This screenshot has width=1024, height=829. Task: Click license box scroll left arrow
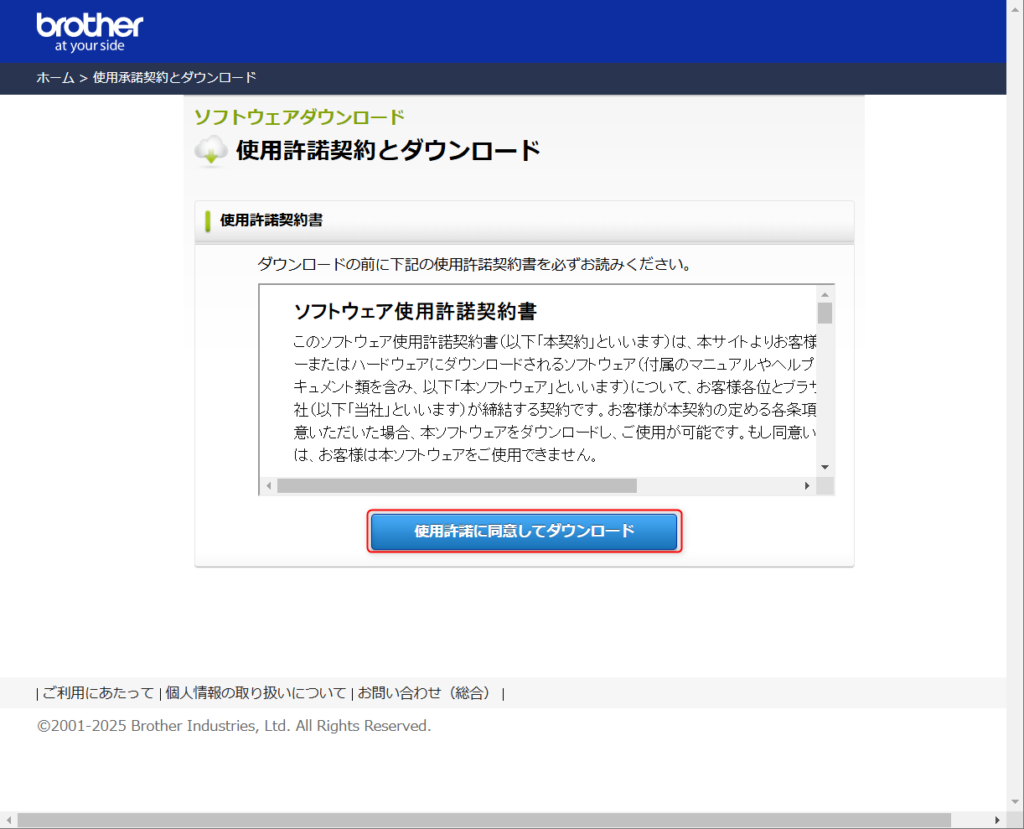tap(268, 485)
